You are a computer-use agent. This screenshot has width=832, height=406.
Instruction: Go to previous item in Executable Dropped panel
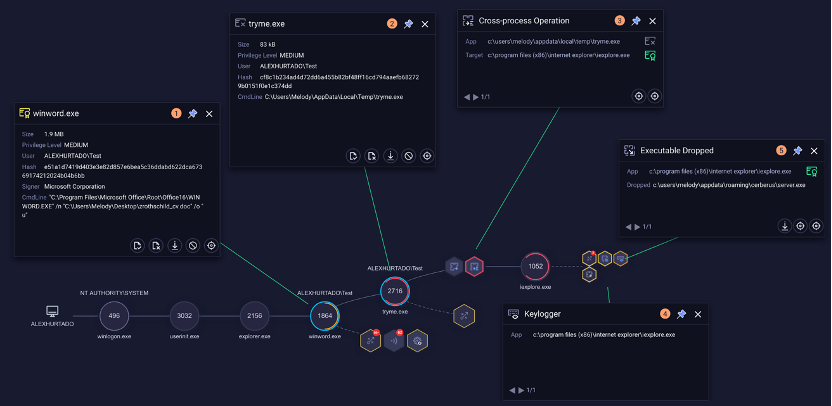click(628, 227)
